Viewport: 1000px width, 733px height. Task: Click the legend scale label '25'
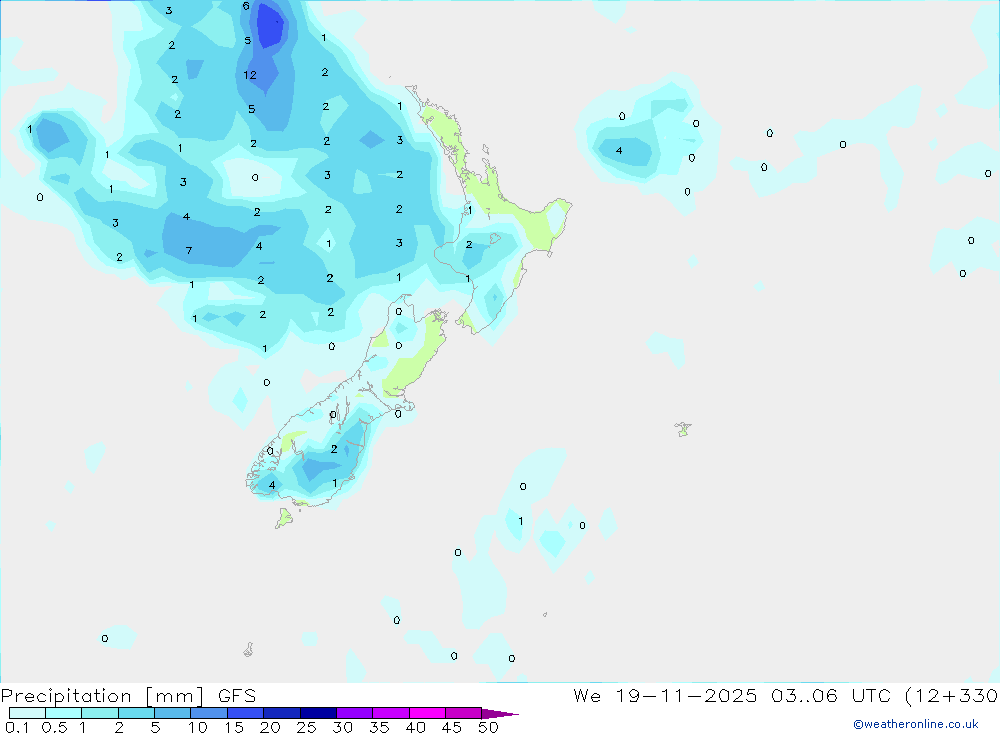306,727
